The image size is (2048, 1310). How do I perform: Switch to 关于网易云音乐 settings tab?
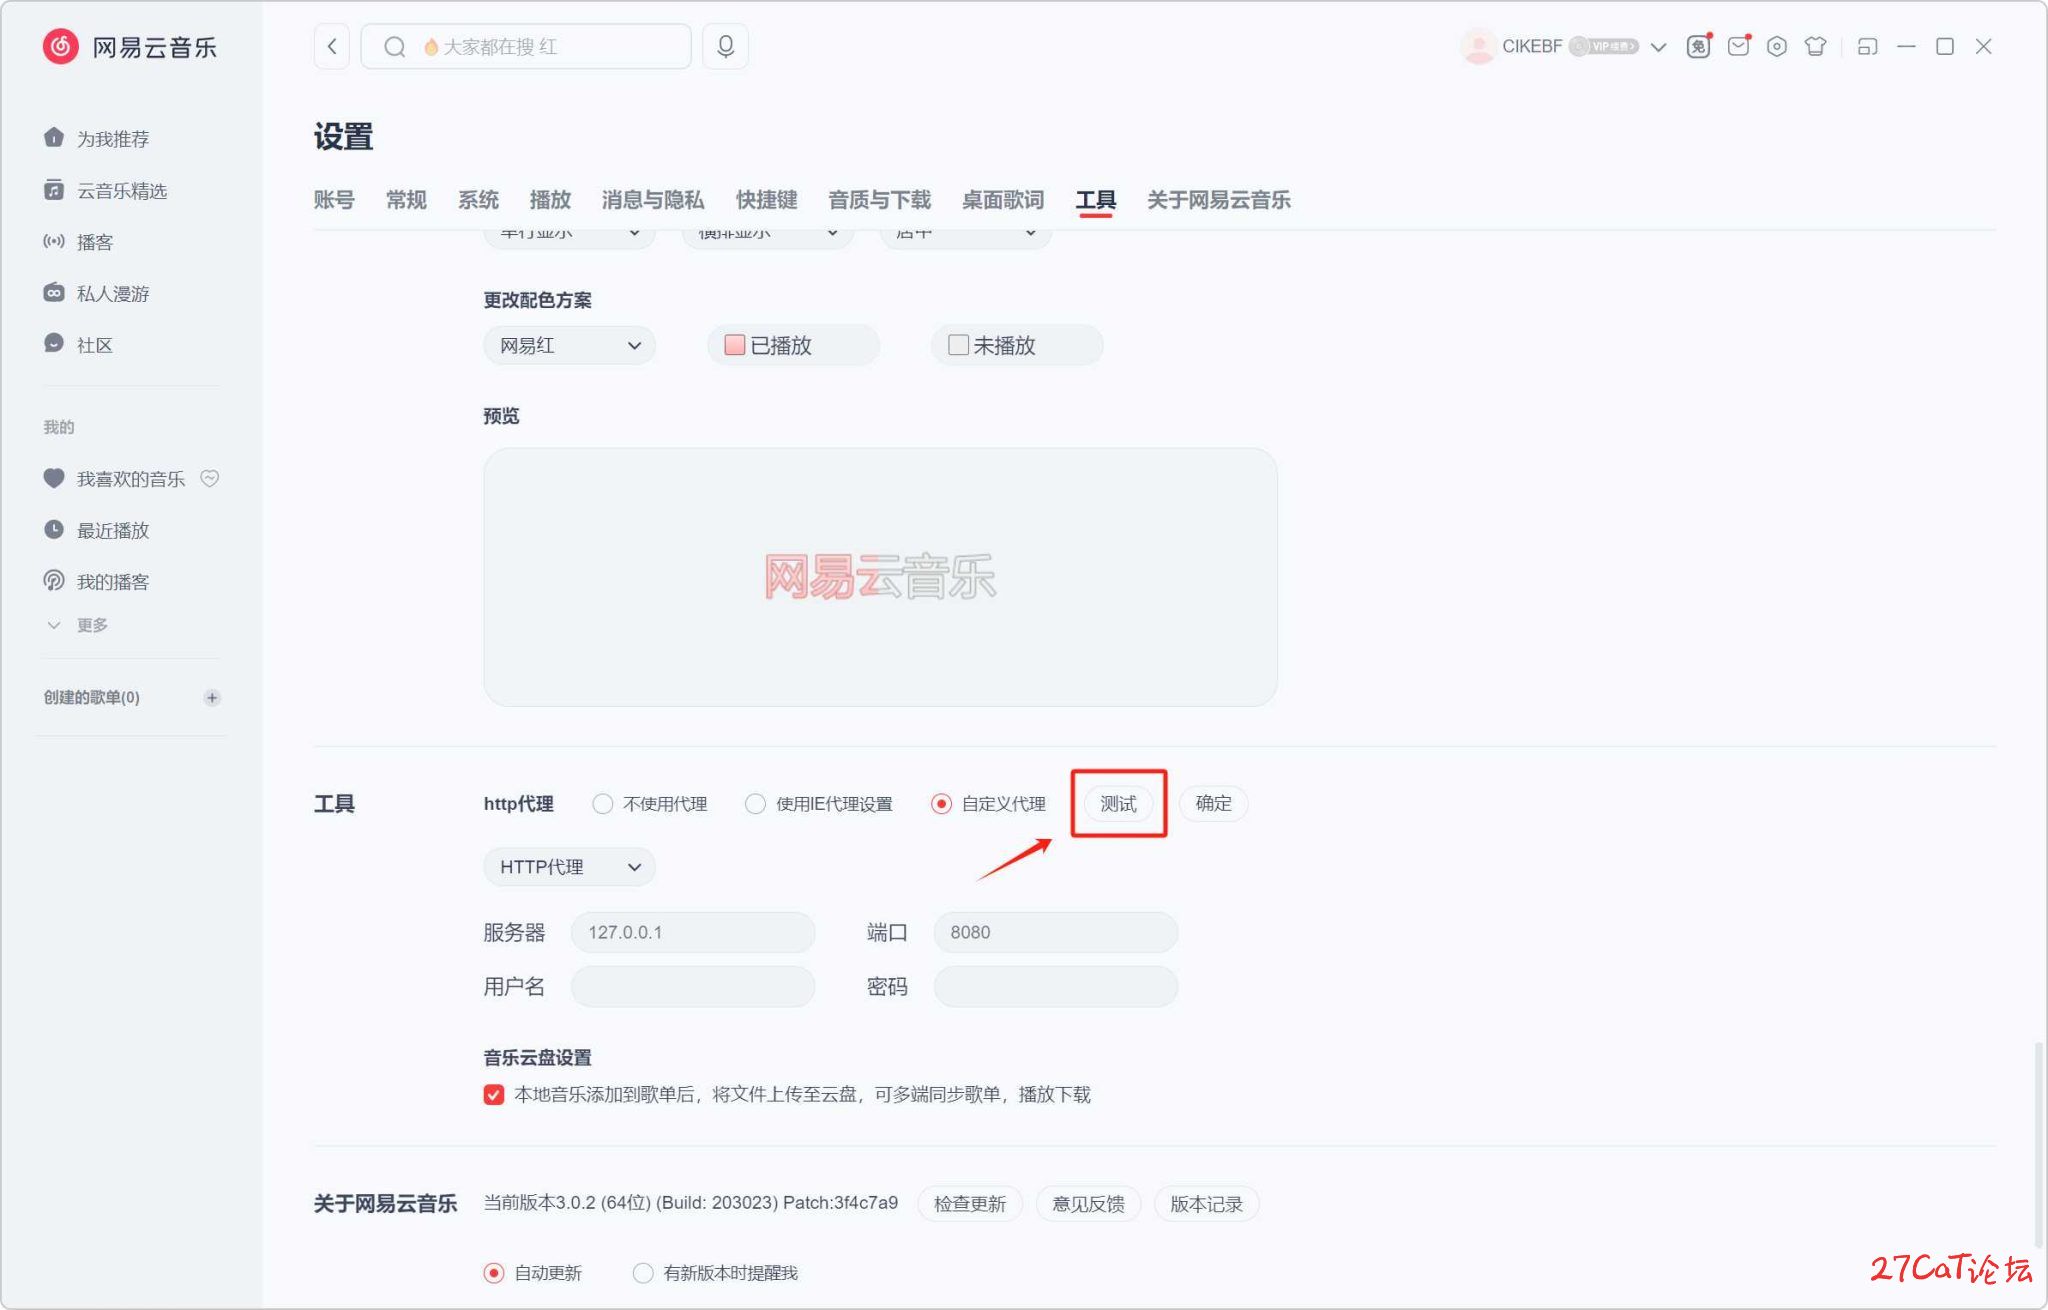(x=1219, y=200)
